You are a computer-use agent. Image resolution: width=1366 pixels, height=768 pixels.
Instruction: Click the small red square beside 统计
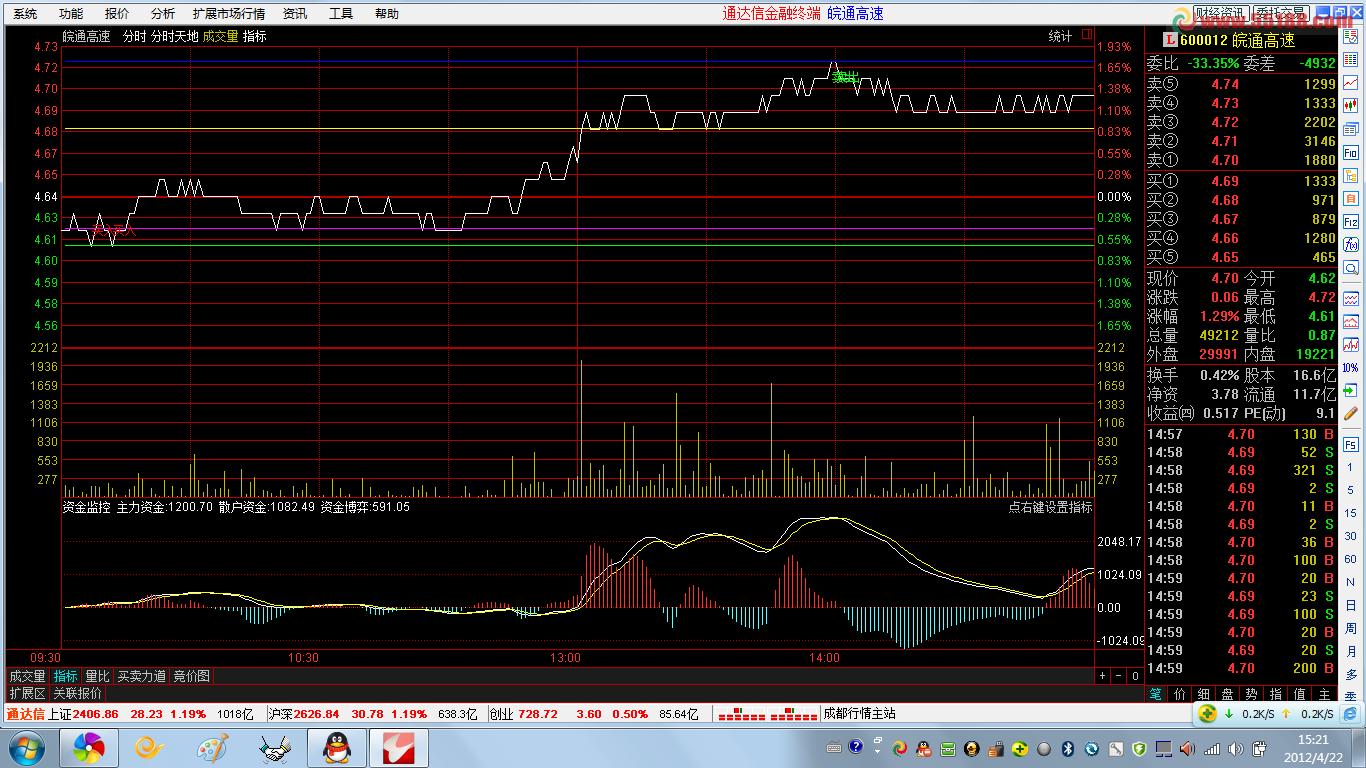coord(1087,35)
